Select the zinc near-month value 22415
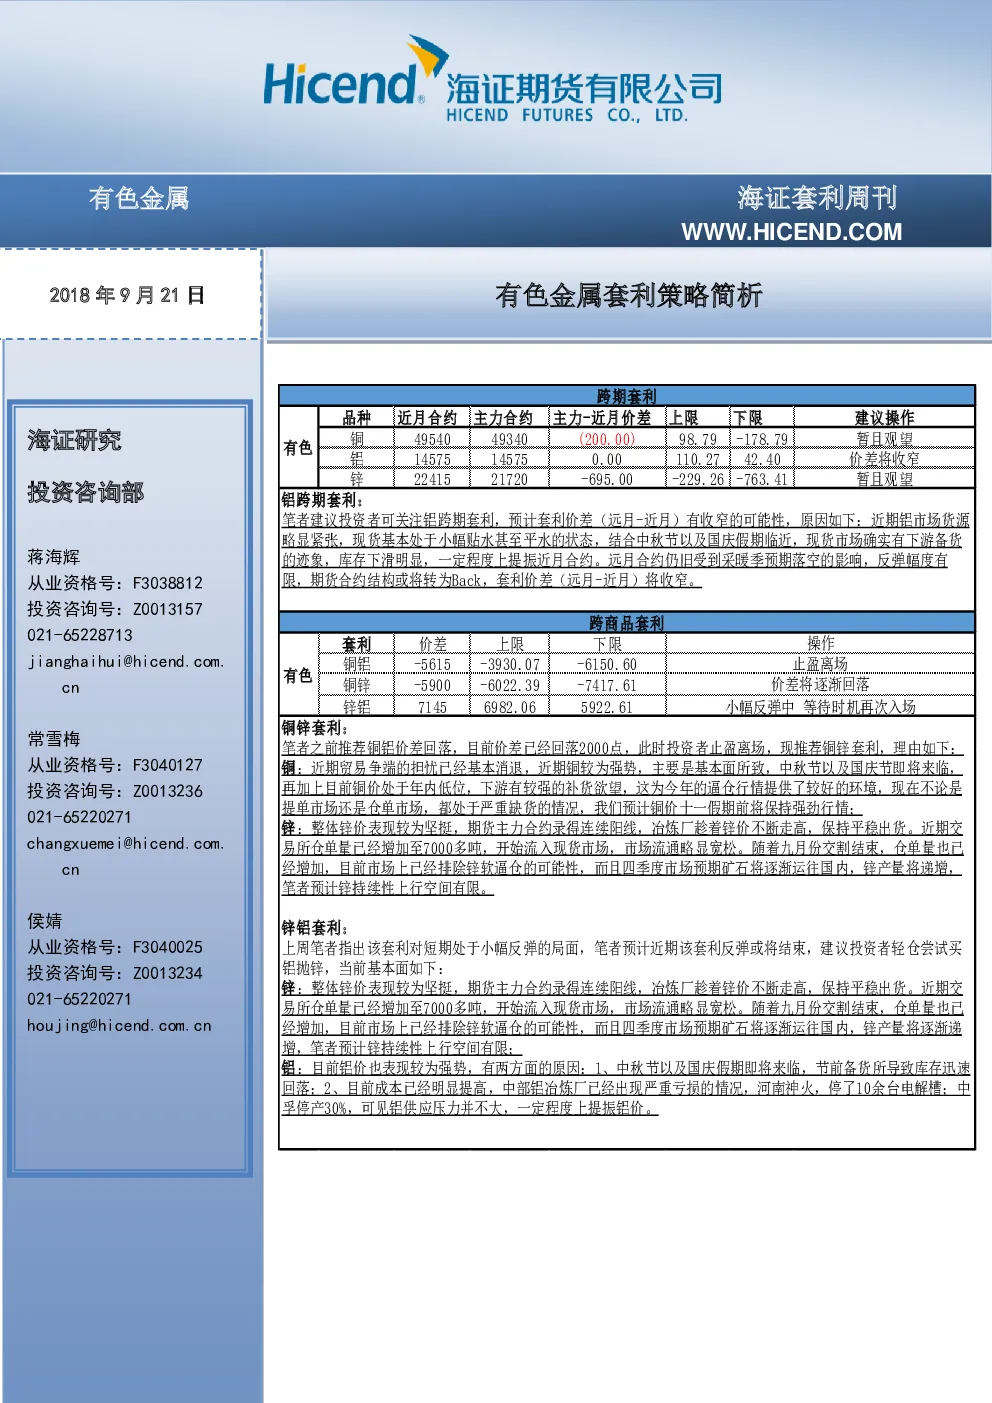The width and height of the screenshot is (992, 1403). point(432,479)
